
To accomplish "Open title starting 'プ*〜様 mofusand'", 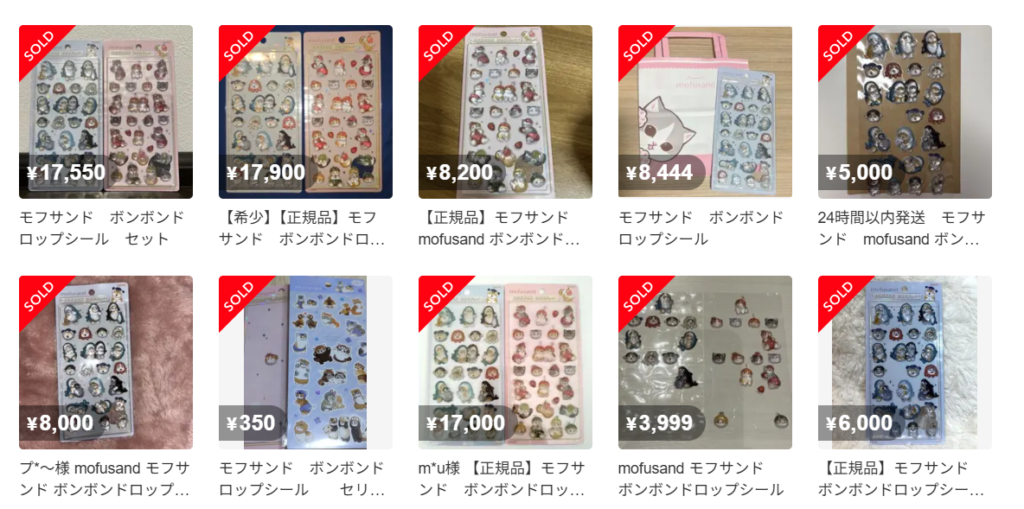I will tap(104, 479).
